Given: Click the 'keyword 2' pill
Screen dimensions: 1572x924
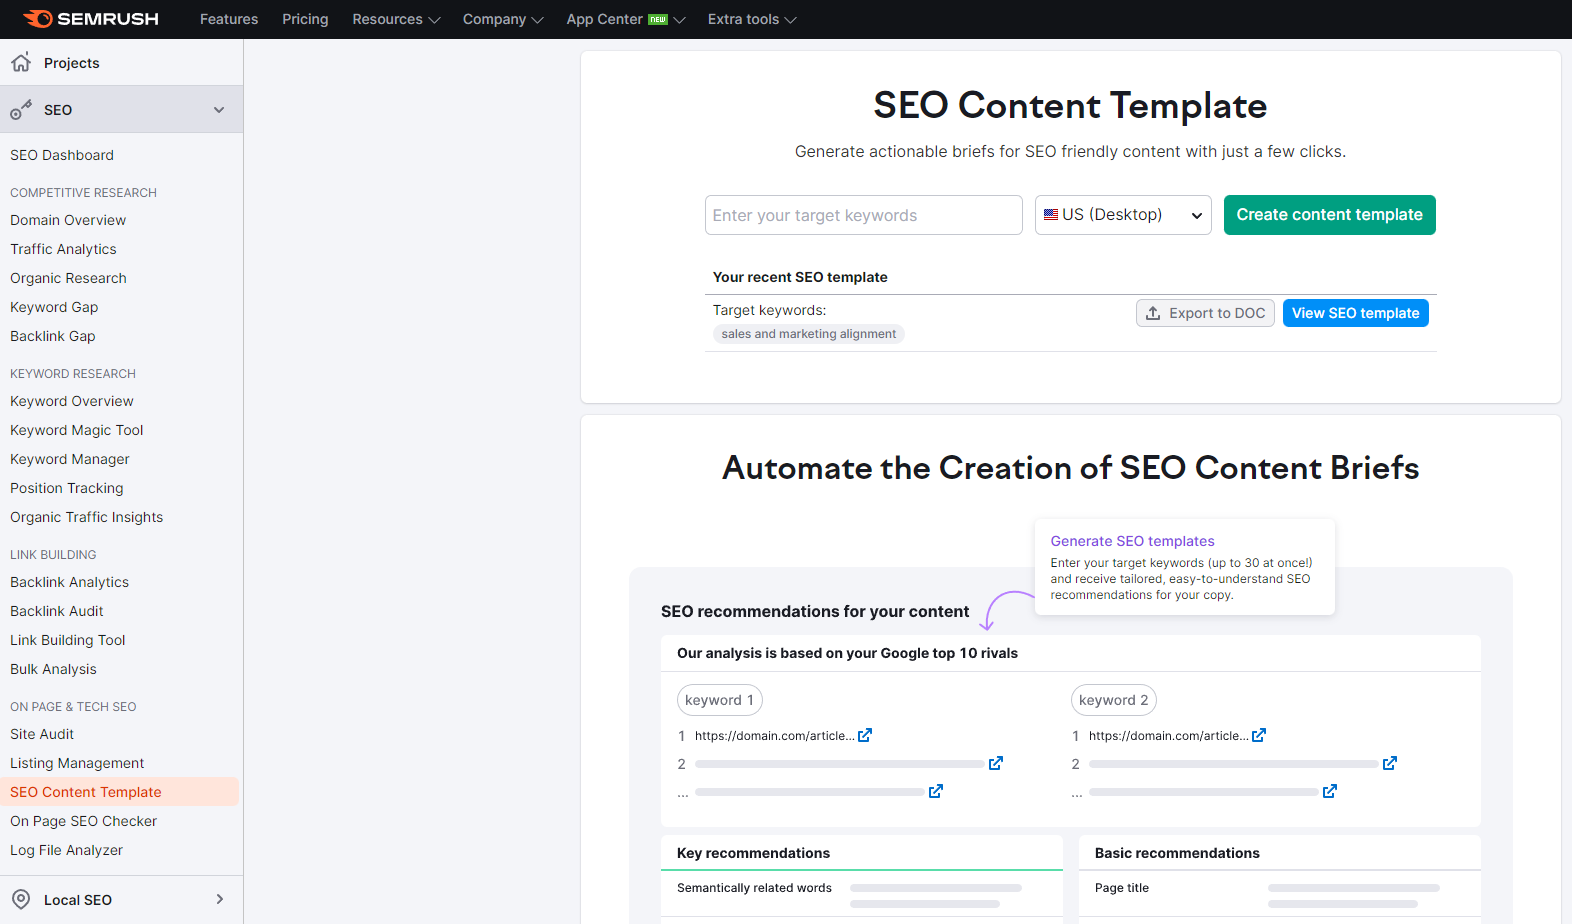Looking at the screenshot, I should point(1113,700).
